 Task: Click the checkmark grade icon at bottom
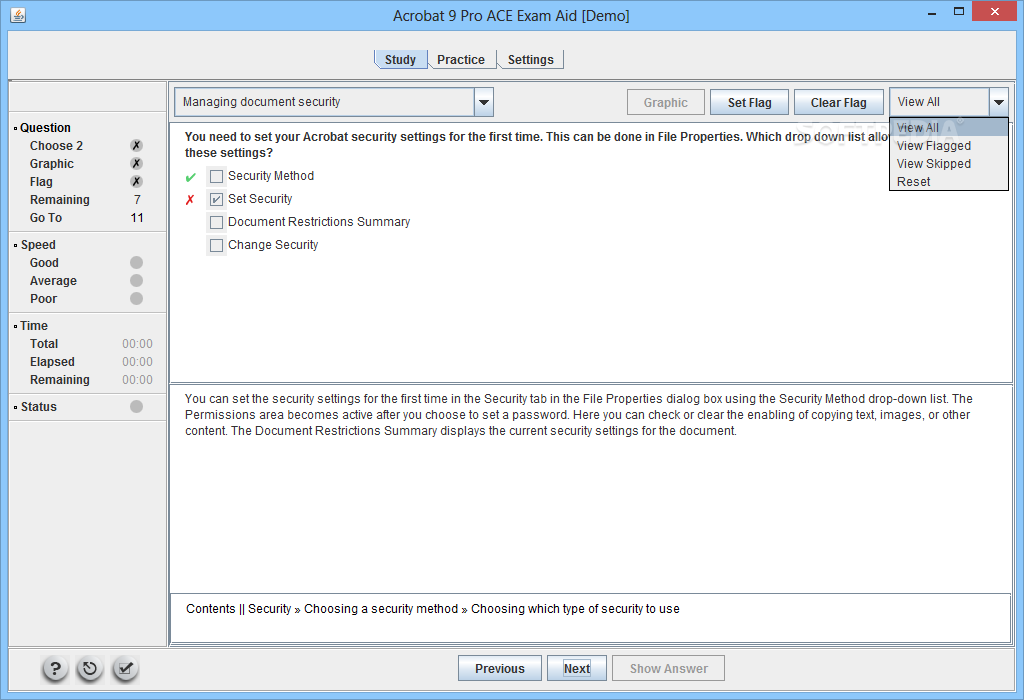(x=125, y=669)
